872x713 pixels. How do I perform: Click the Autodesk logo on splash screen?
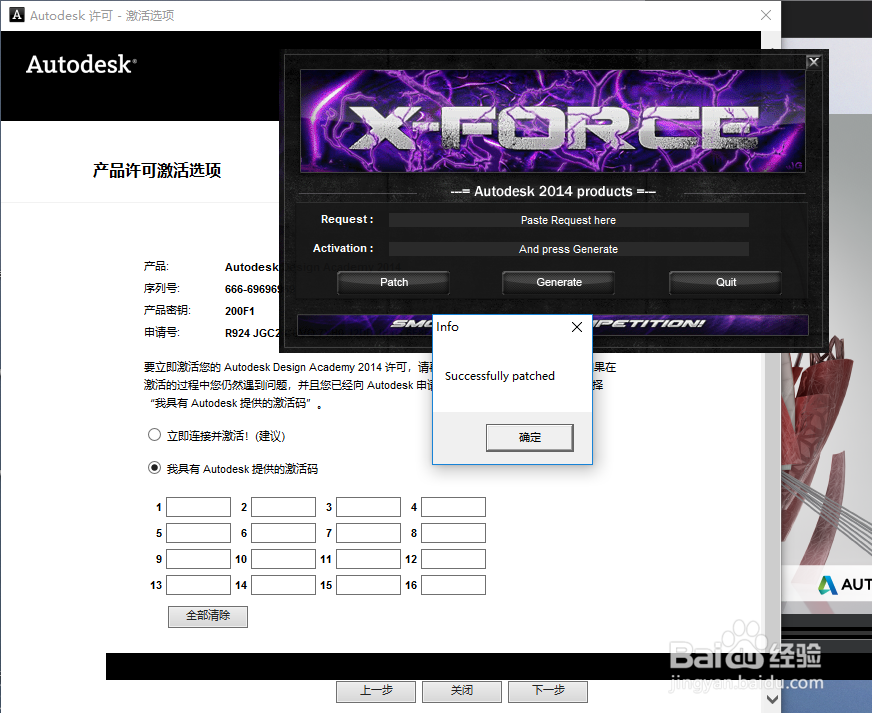pos(845,585)
